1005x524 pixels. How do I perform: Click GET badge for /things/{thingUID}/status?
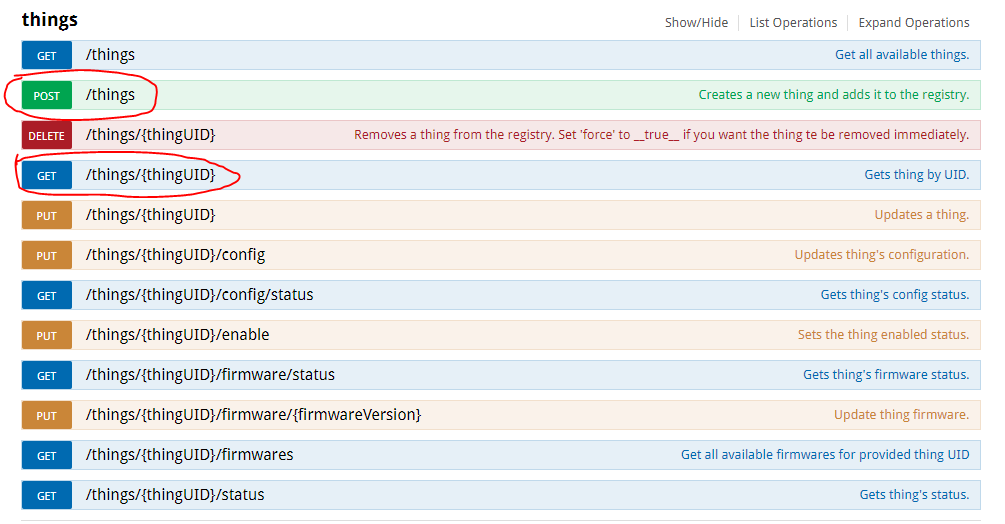[47, 496]
